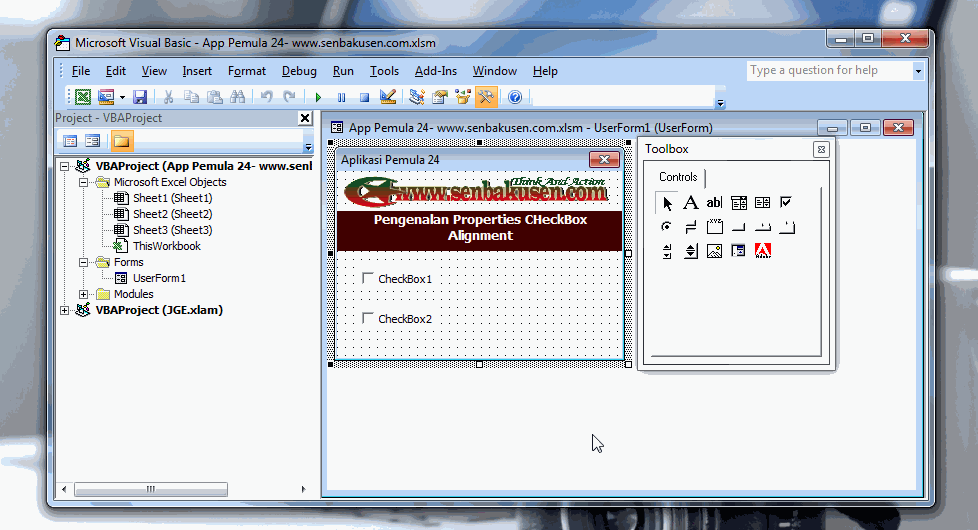Click View Object icon in Project panel
This screenshot has width=978, height=530.
[93, 141]
